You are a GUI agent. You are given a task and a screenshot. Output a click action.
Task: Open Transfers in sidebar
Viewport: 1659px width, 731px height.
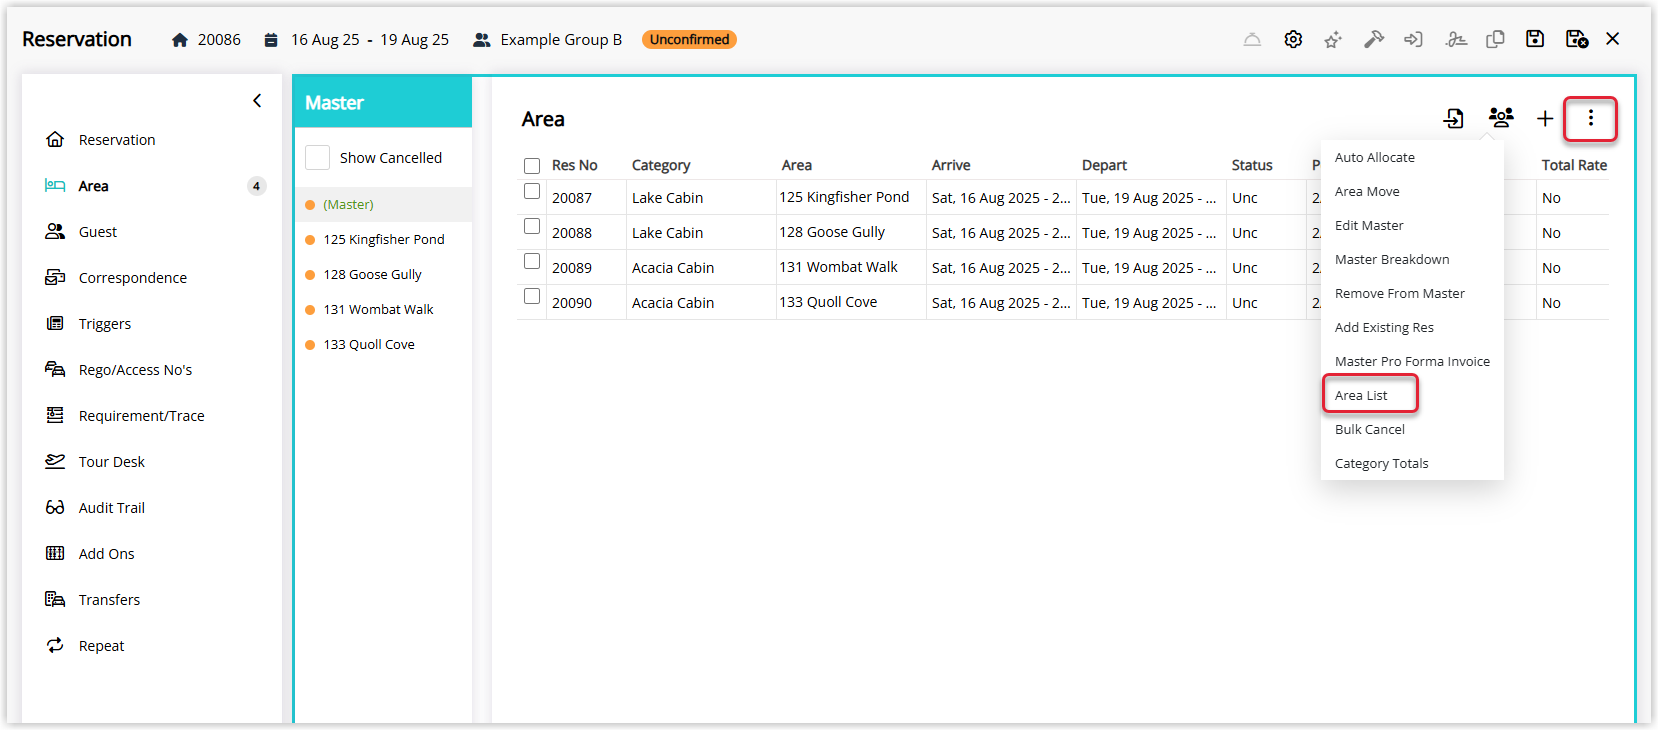[109, 600]
